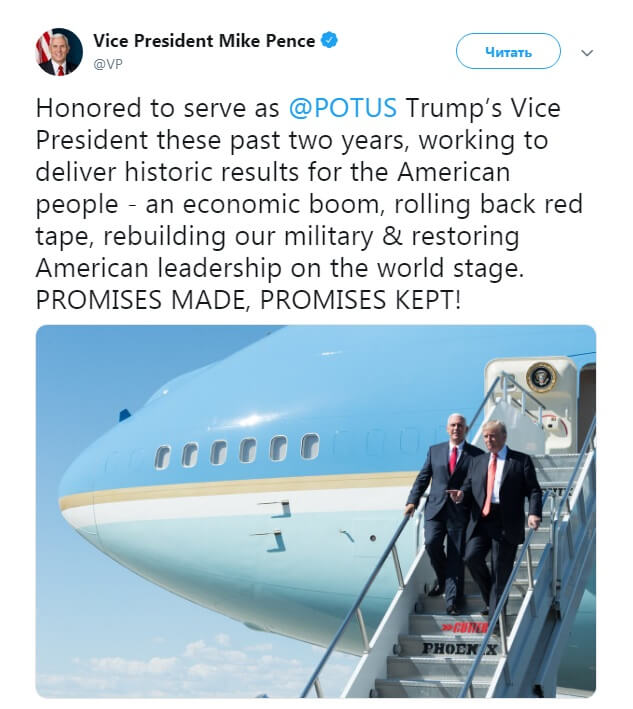Click the PHOENIX label on the stairs

(459, 649)
